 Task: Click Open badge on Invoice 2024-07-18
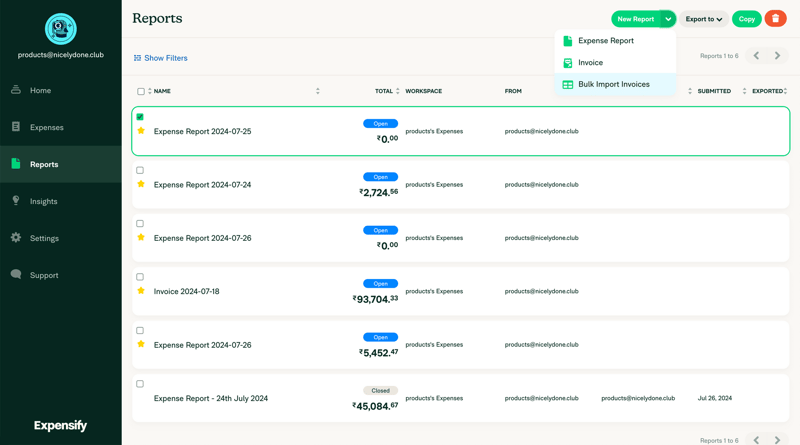tap(381, 283)
